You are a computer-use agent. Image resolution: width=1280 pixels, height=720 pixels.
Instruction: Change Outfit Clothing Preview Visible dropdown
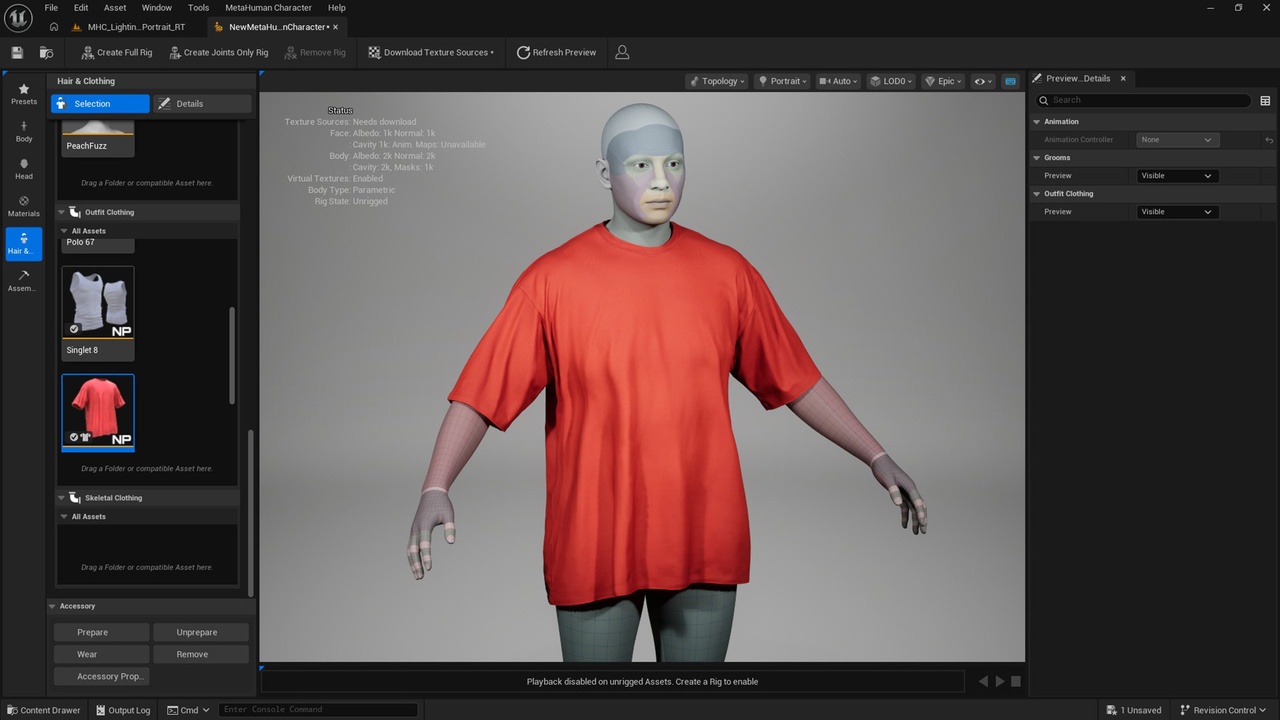[1176, 212]
